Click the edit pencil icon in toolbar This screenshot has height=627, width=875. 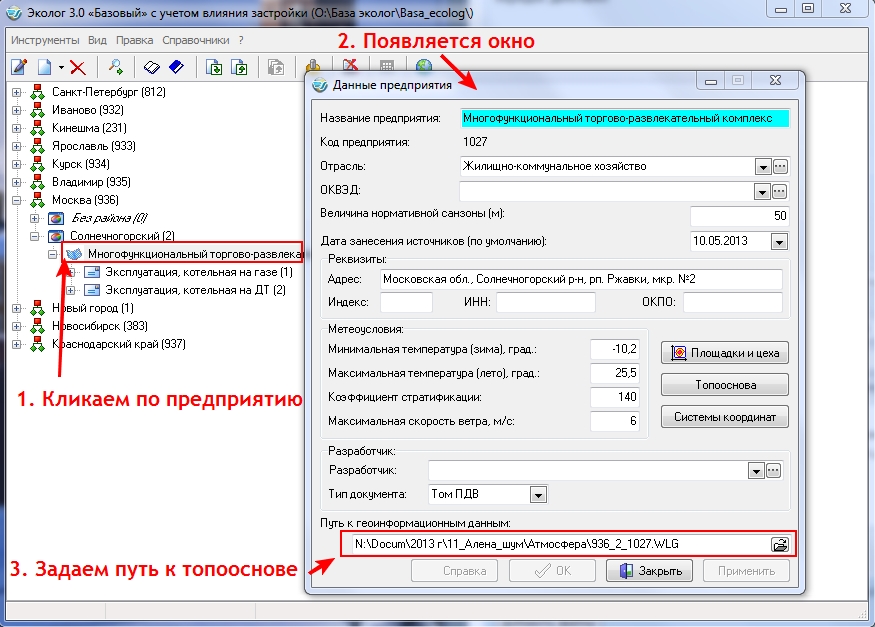tap(19, 67)
